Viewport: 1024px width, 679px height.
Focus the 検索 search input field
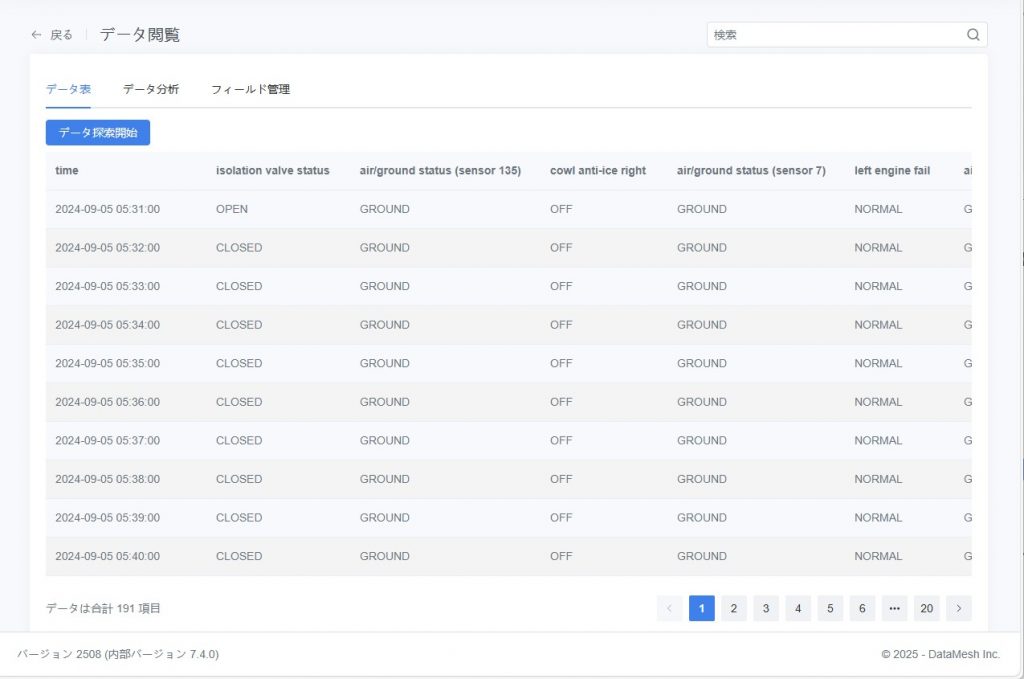835,35
